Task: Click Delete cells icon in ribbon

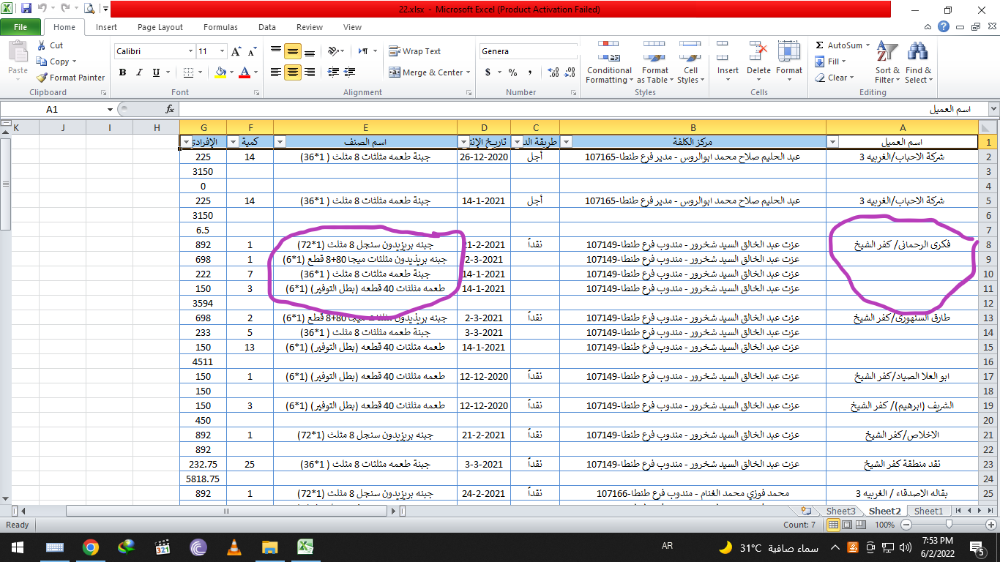Action: tap(759, 62)
